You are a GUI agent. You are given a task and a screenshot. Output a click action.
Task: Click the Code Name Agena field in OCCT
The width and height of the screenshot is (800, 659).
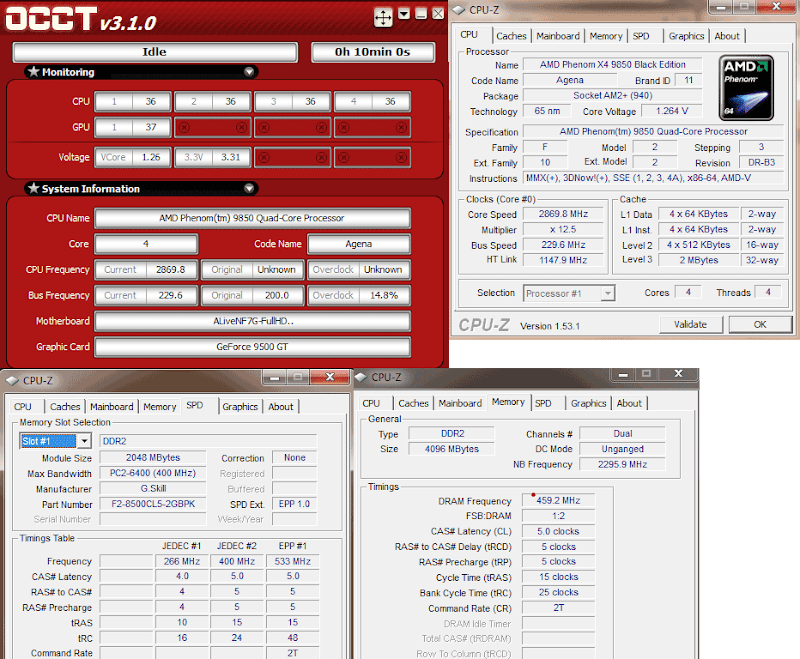(359, 244)
